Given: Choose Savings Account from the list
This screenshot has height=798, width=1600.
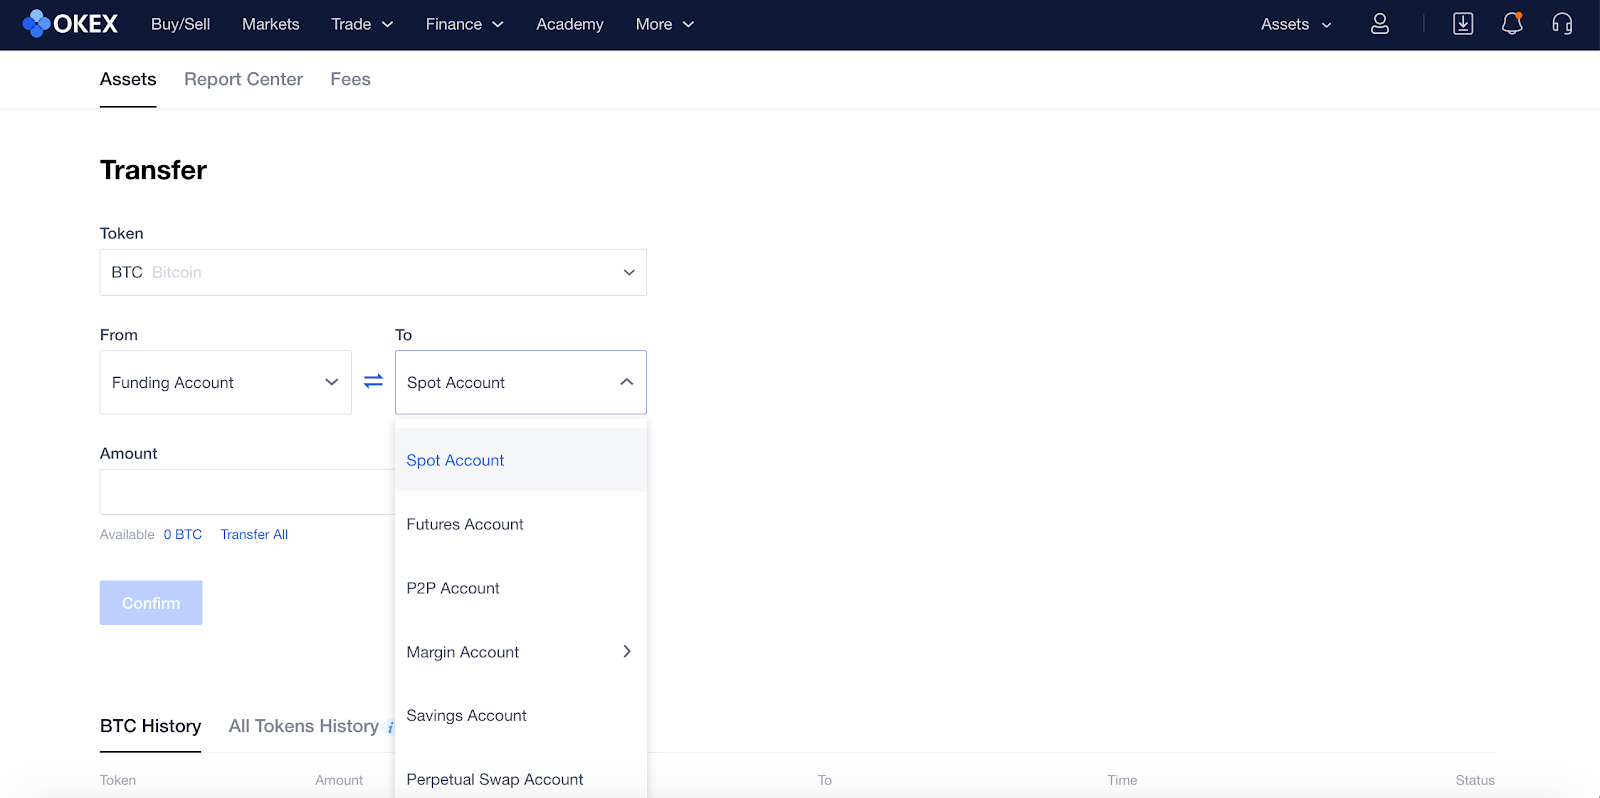Looking at the screenshot, I should (x=466, y=716).
